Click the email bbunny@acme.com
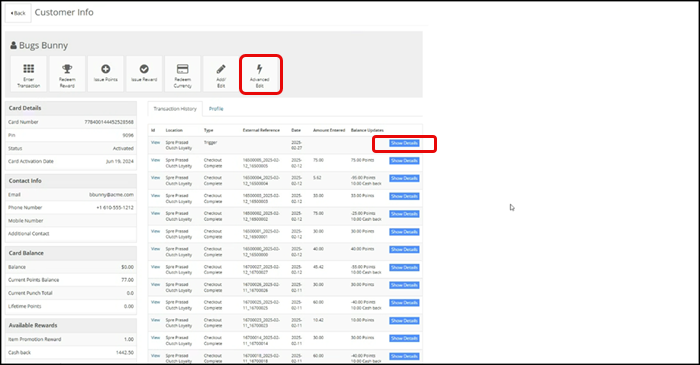 click(x=112, y=195)
